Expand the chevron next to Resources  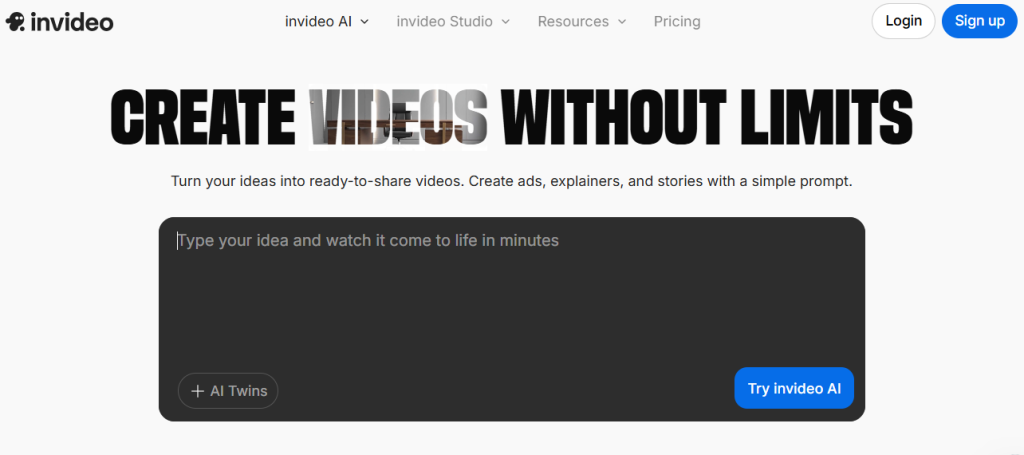(x=622, y=21)
